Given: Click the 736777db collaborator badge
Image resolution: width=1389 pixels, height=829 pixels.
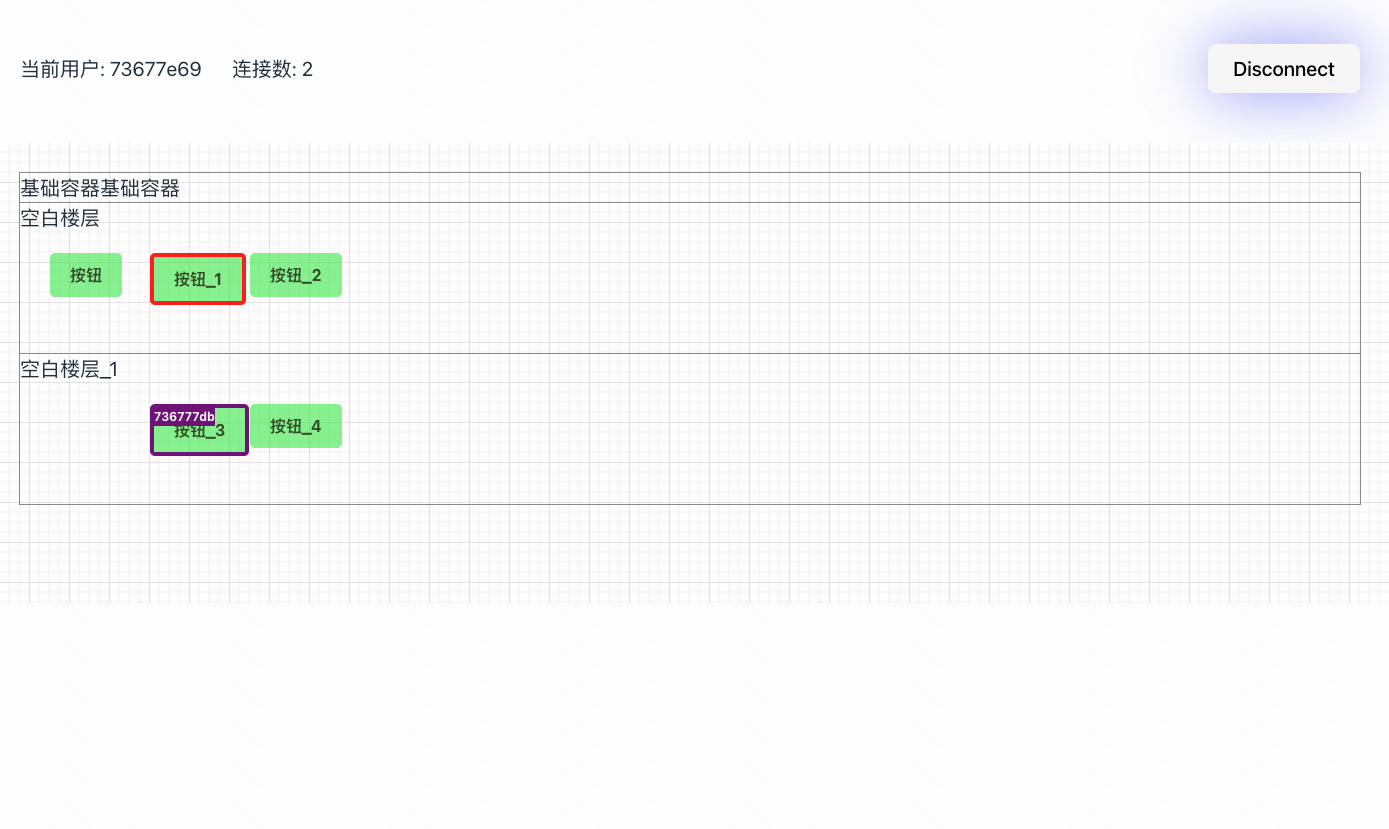Looking at the screenshot, I should [x=184, y=417].
